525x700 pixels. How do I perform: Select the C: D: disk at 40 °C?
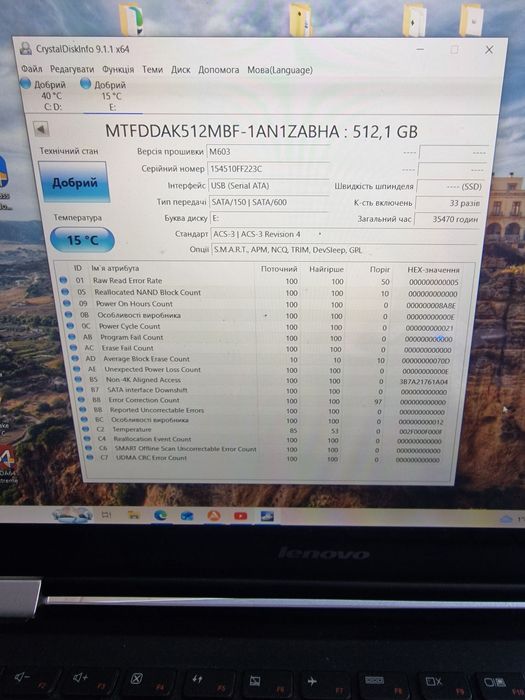pos(45,95)
